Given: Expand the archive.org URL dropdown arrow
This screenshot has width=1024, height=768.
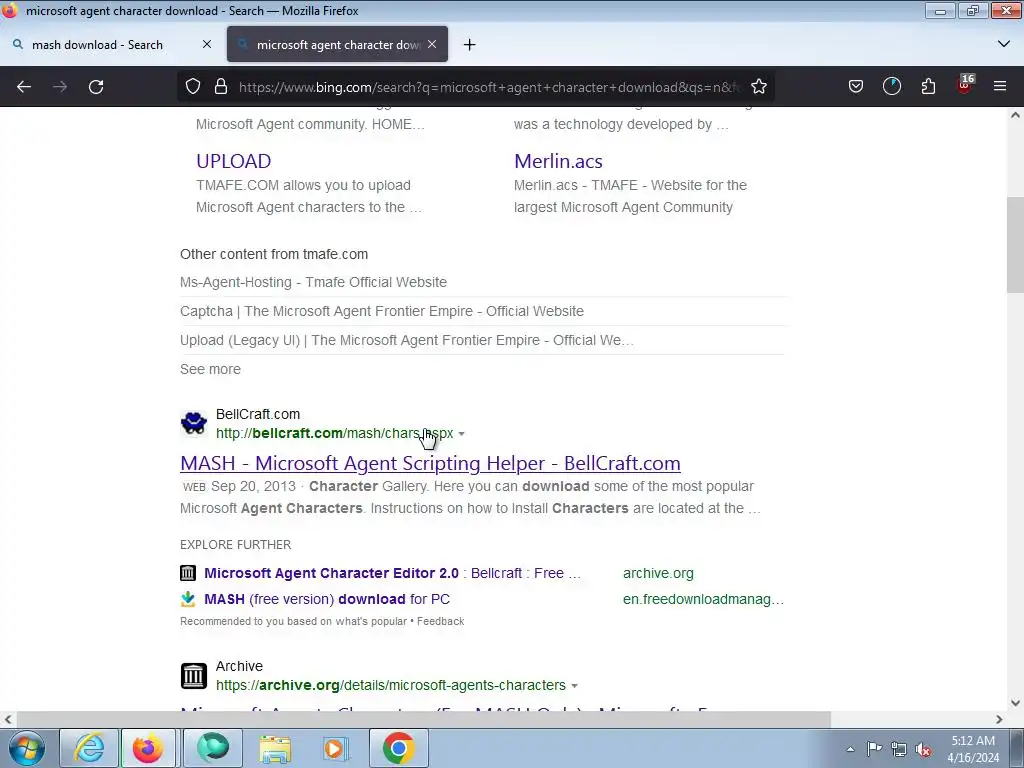Looking at the screenshot, I should [x=575, y=686].
